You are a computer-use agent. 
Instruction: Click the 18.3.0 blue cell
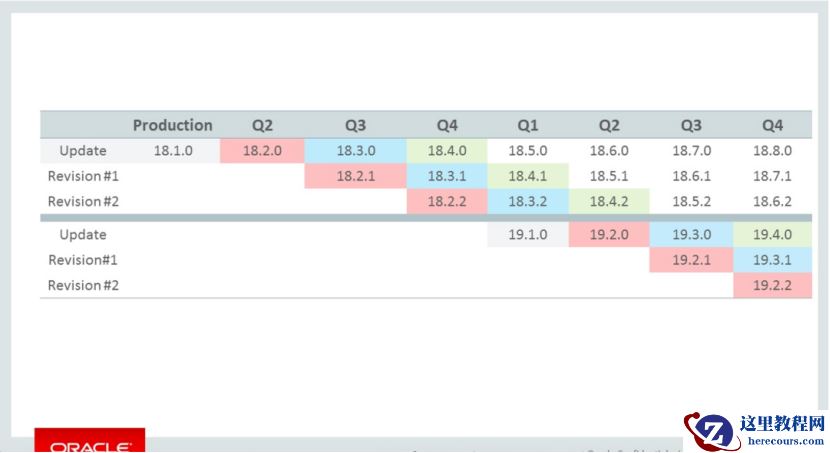point(355,151)
